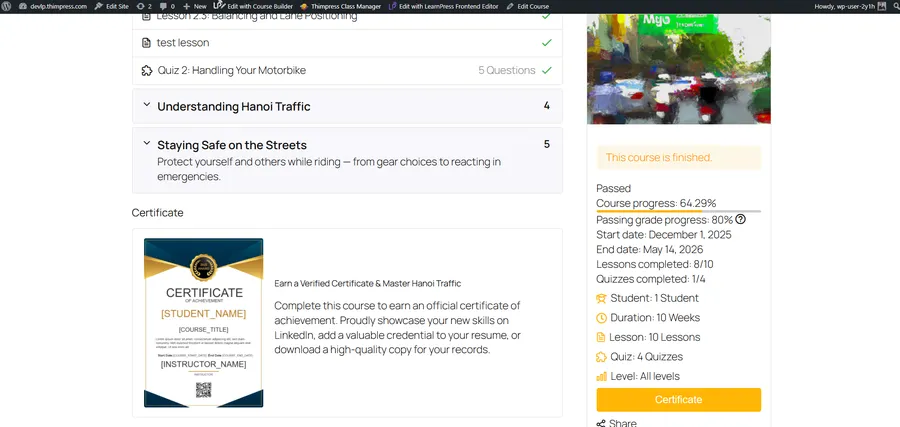900x427 pixels.
Task: Click the certificate description paragraph
Action: 397,327
